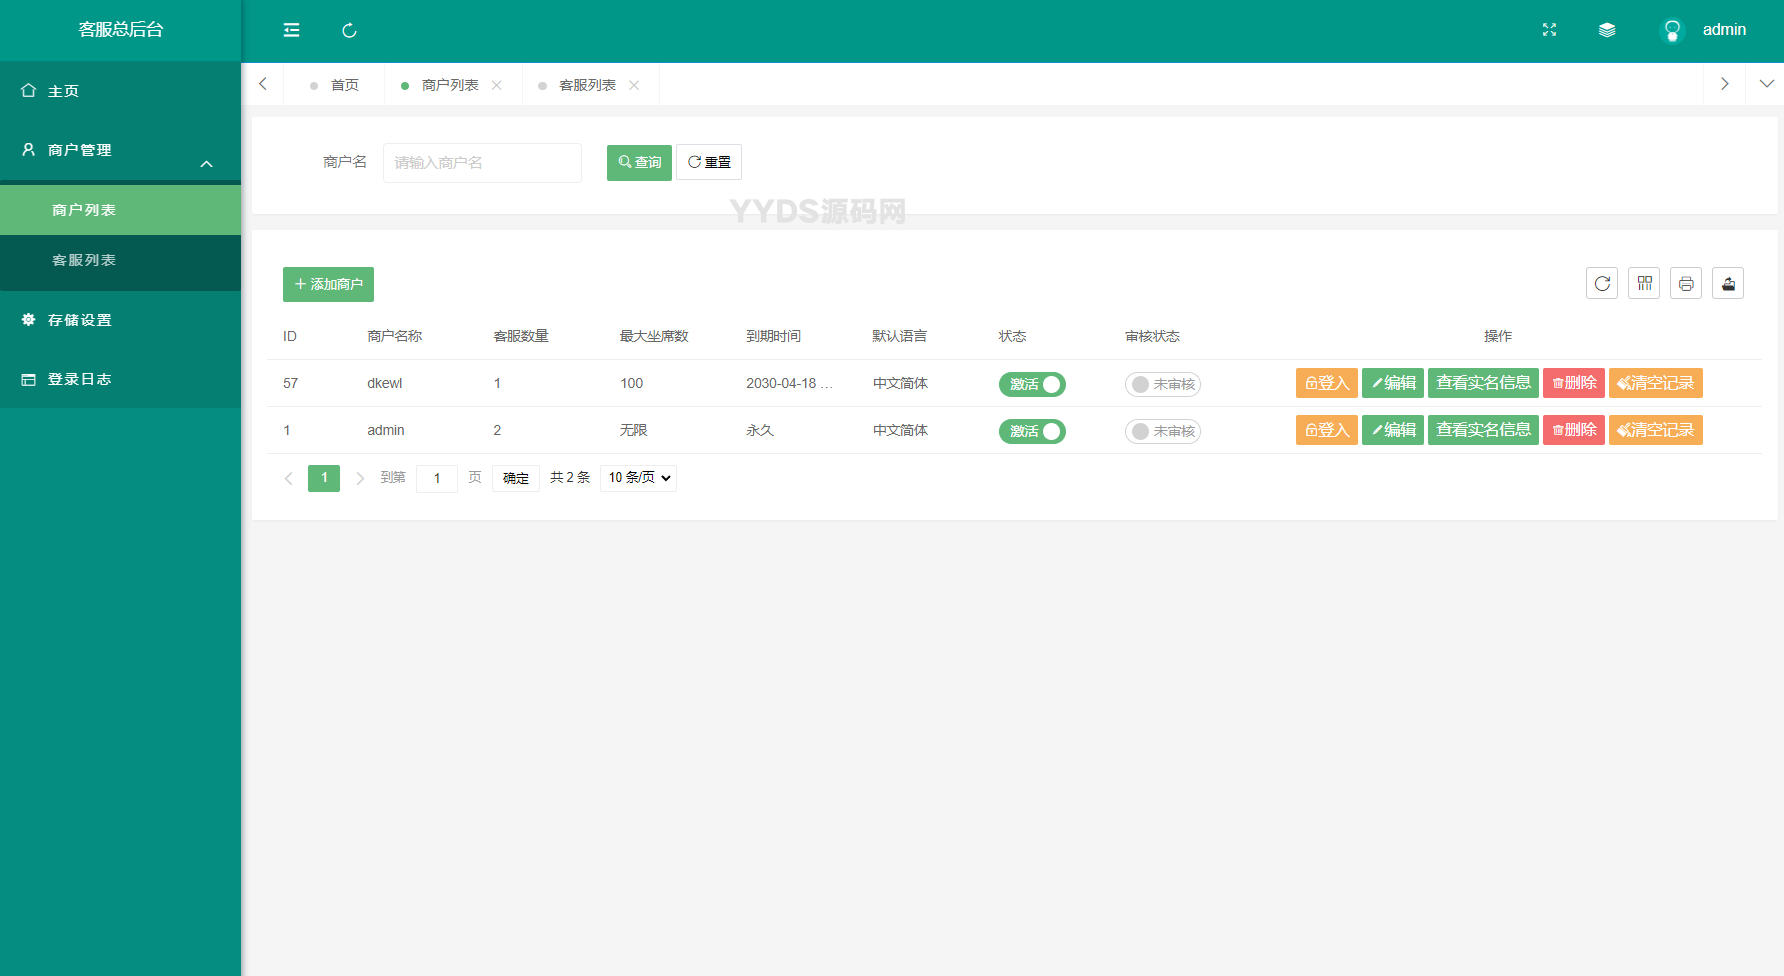Open the tab options dropdown arrow at top right
Viewport: 1784px width, 976px height.
pos(1766,84)
